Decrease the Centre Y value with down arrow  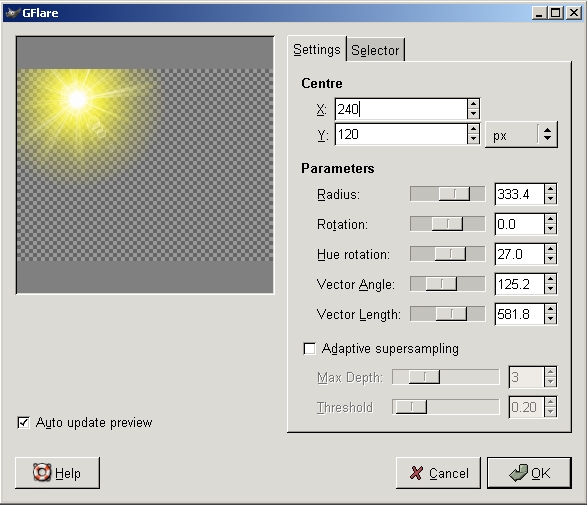pos(473,139)
